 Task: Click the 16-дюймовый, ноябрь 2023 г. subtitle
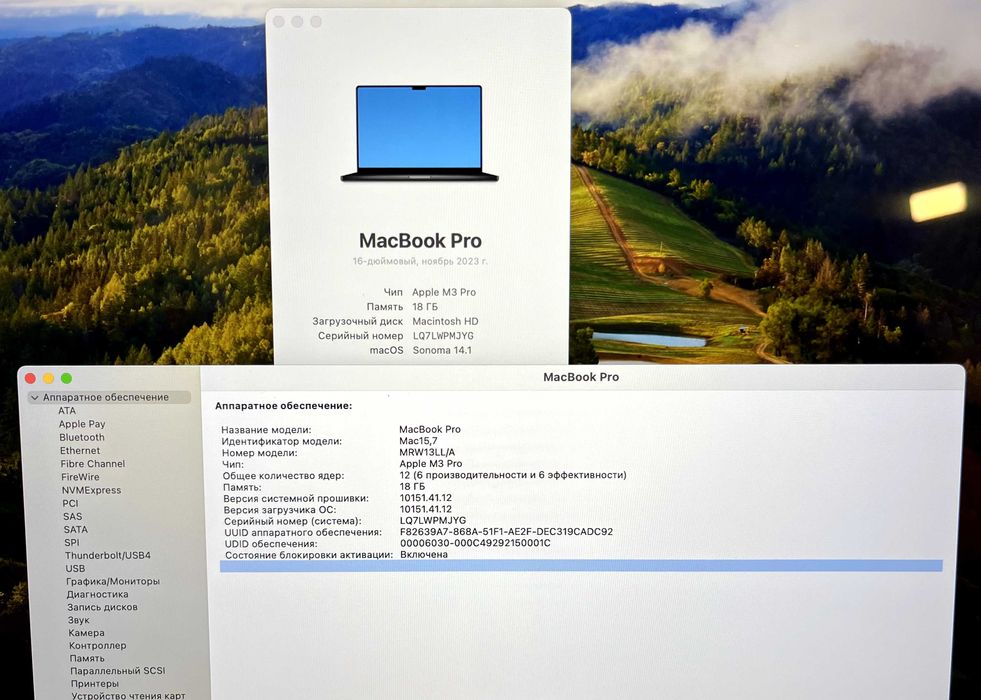click(x=420, y=261)
